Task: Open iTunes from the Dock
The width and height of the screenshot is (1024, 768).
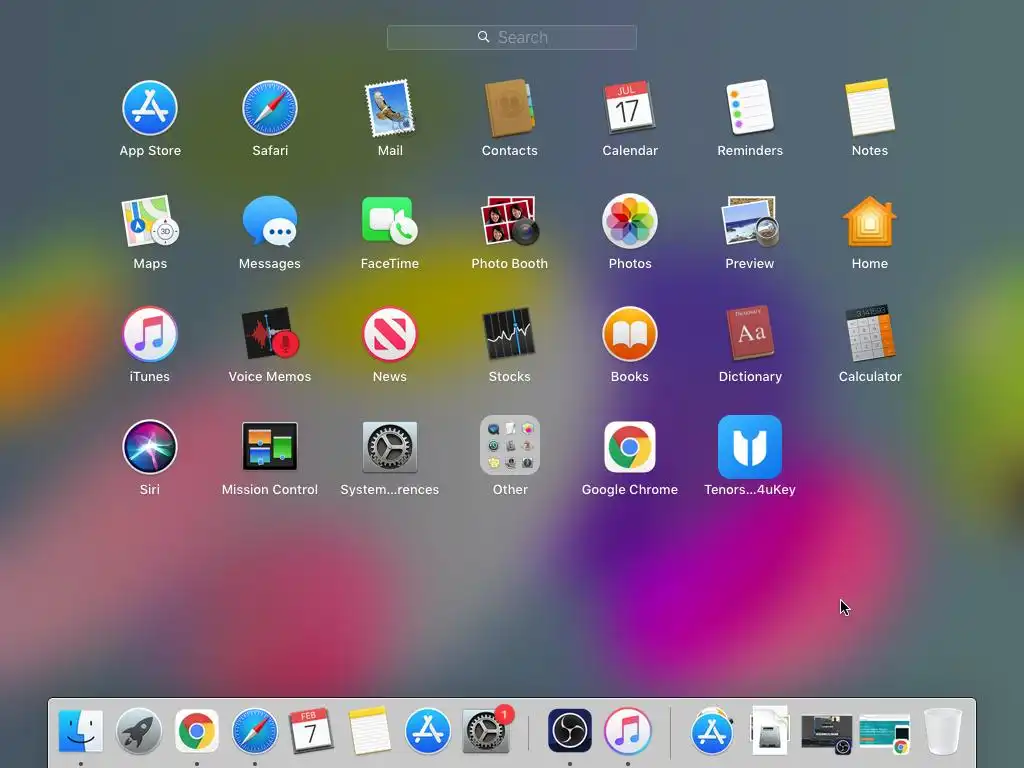Action: coord(628,731)
